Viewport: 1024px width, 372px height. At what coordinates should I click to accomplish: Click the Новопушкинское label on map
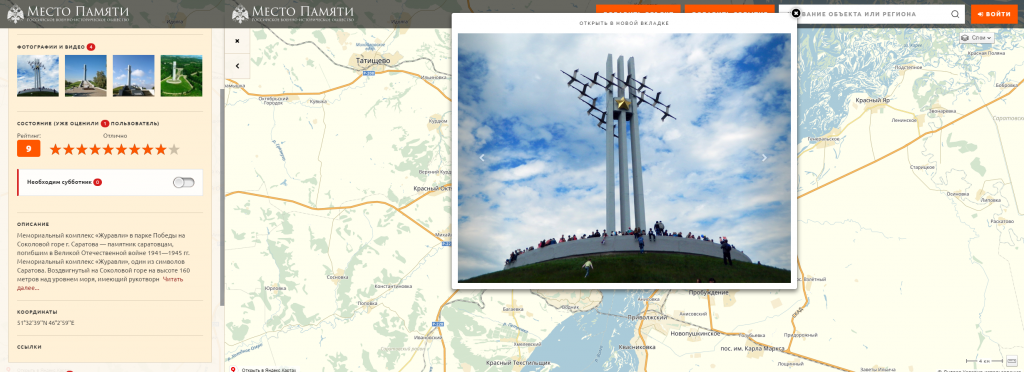point(695,333)
